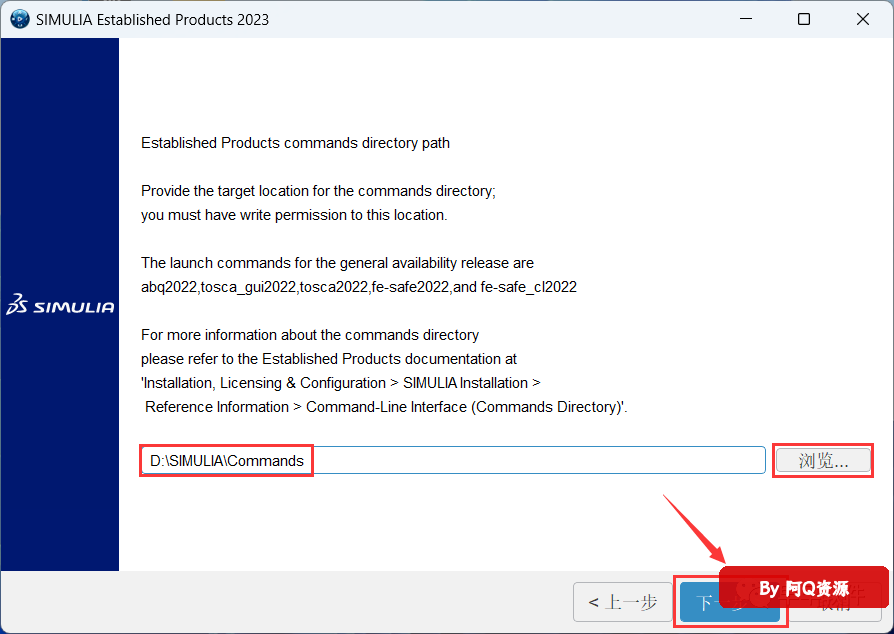Click the SIMULIA app icon in title bar
Image resolution: width=894 pixels, height=634 pixels.
tap(19, 19)
